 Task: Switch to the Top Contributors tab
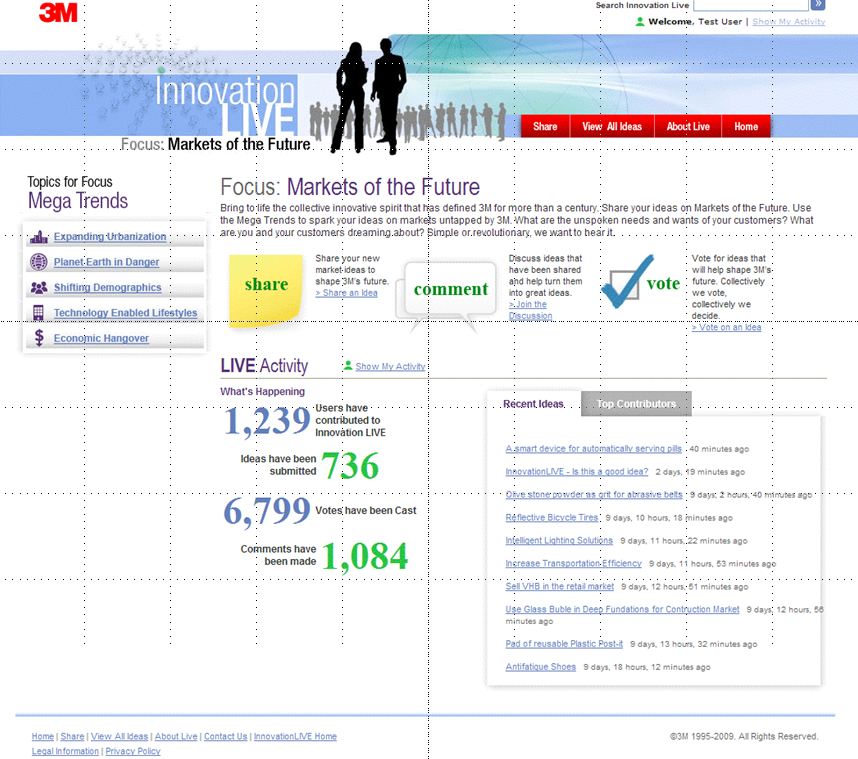tap(636, 404)
